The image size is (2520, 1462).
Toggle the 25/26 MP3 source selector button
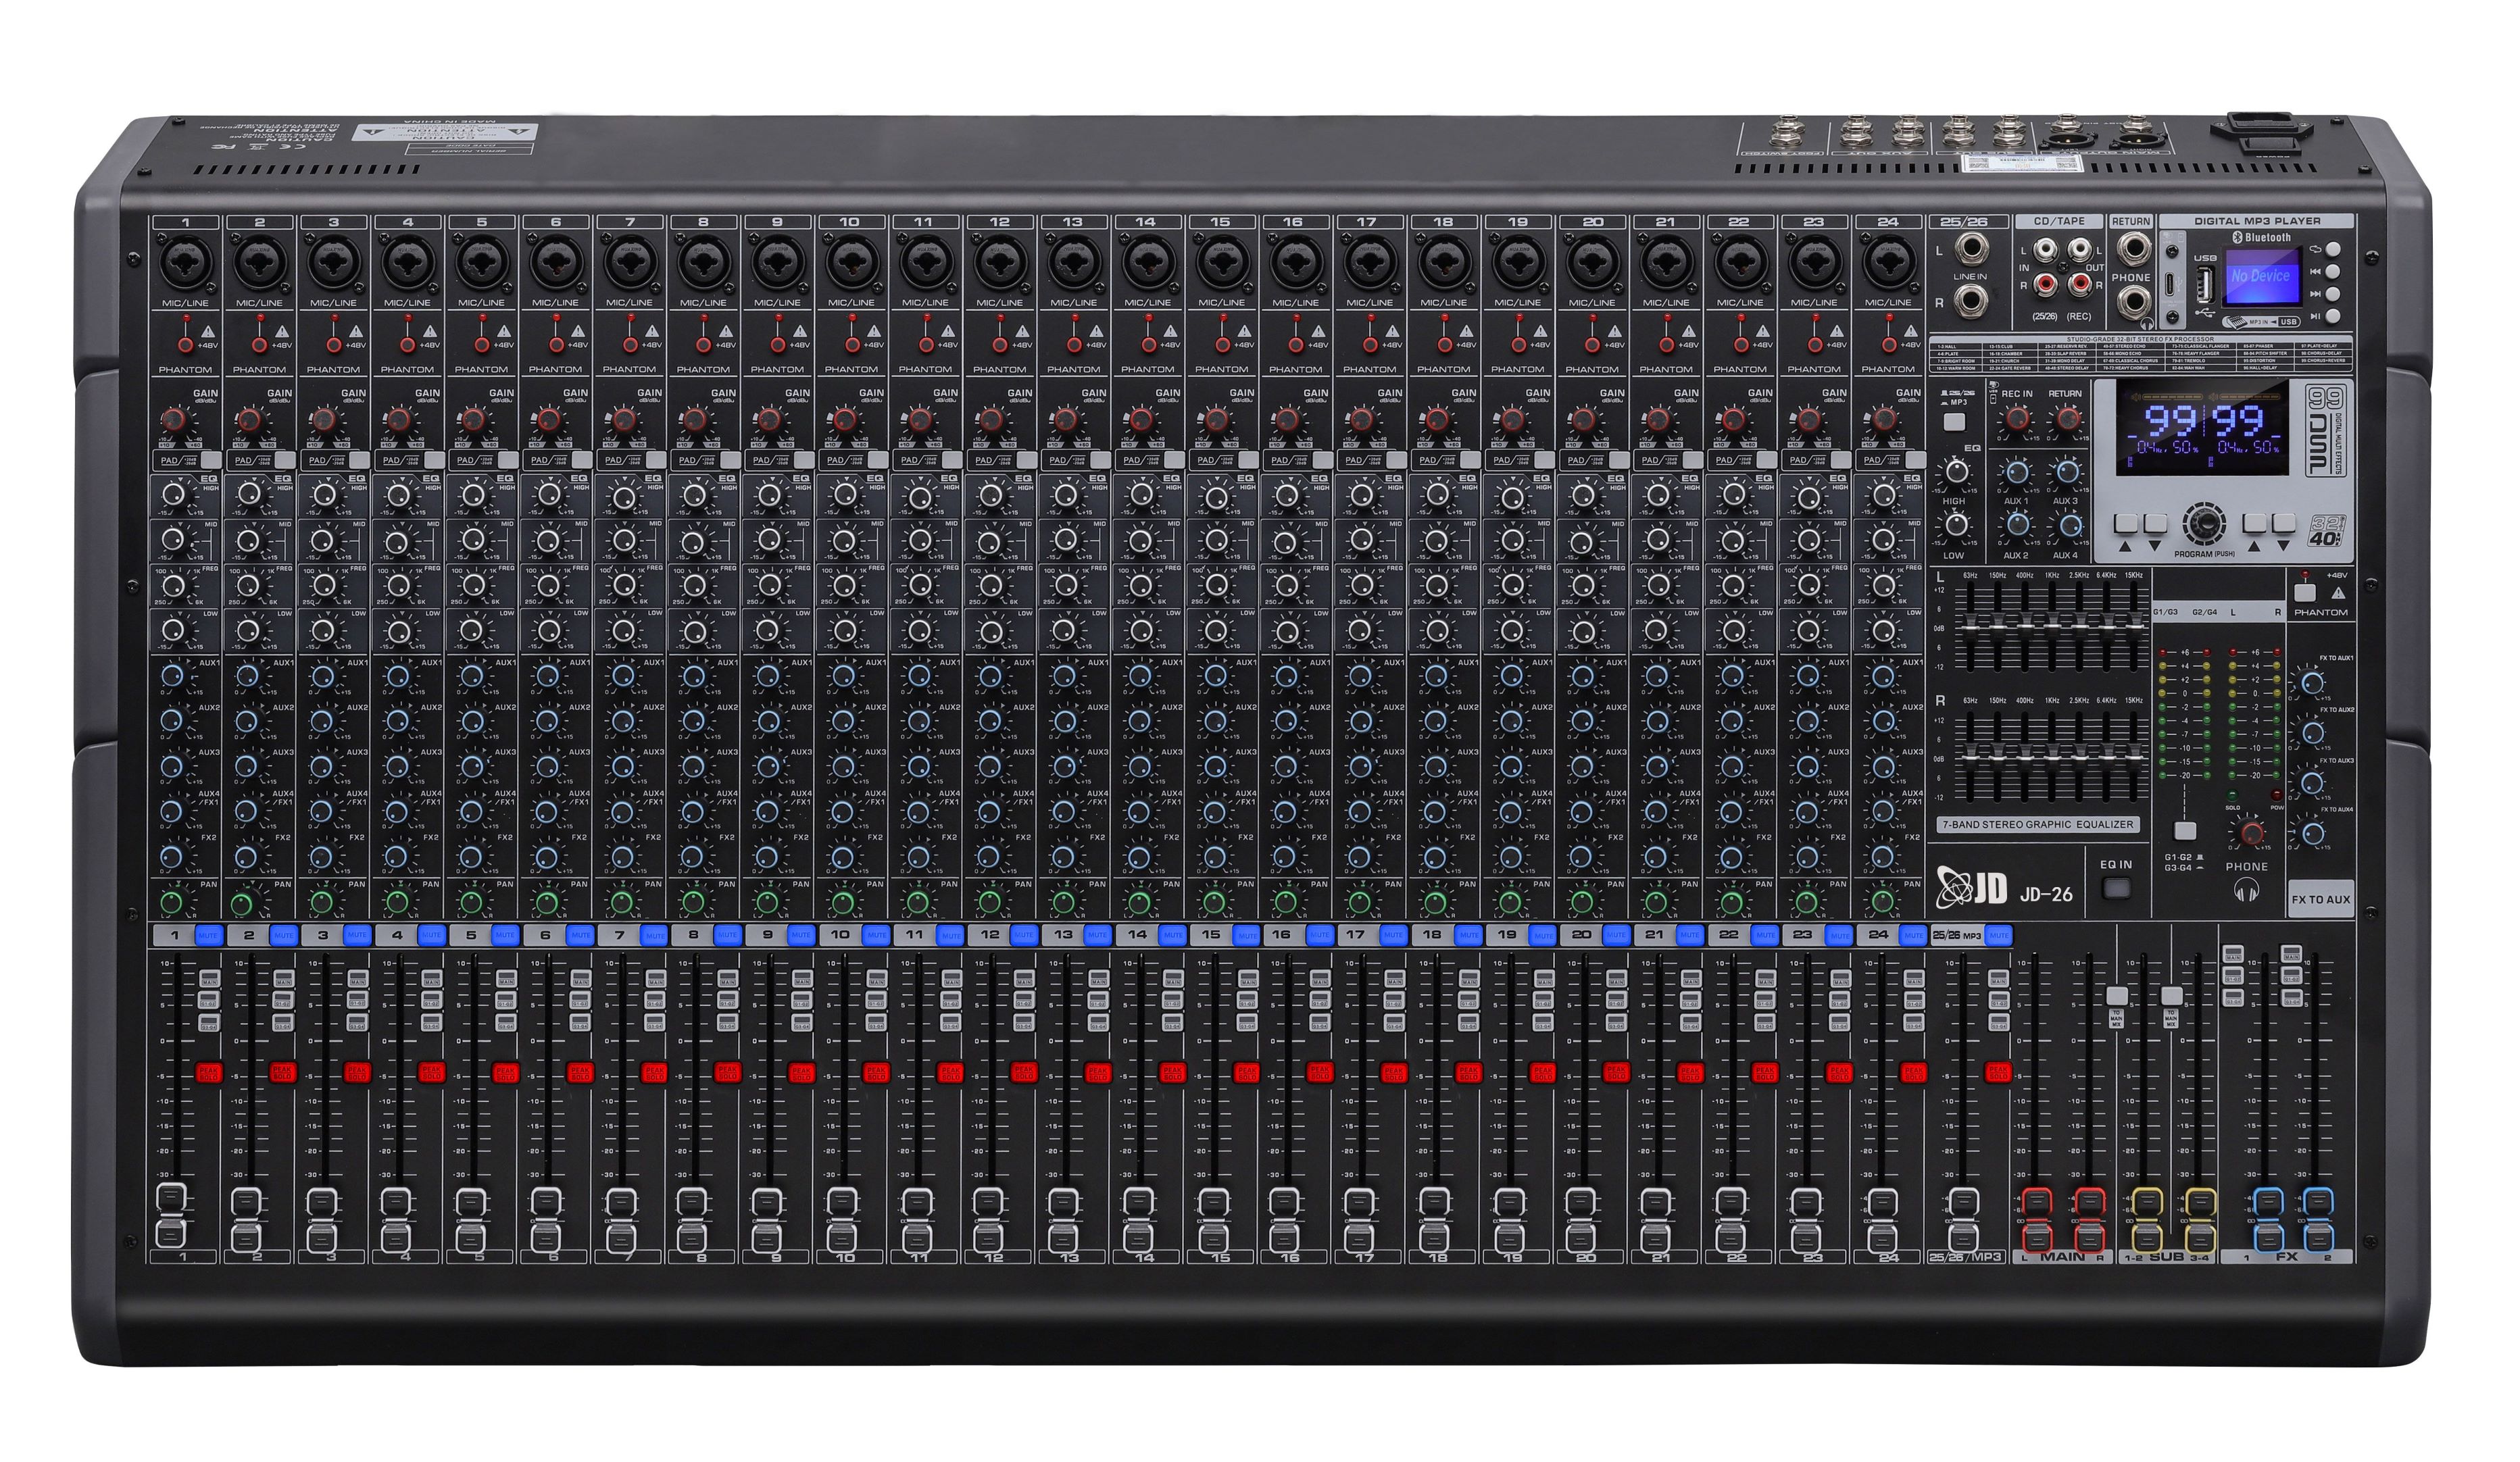pos(1954,421)
